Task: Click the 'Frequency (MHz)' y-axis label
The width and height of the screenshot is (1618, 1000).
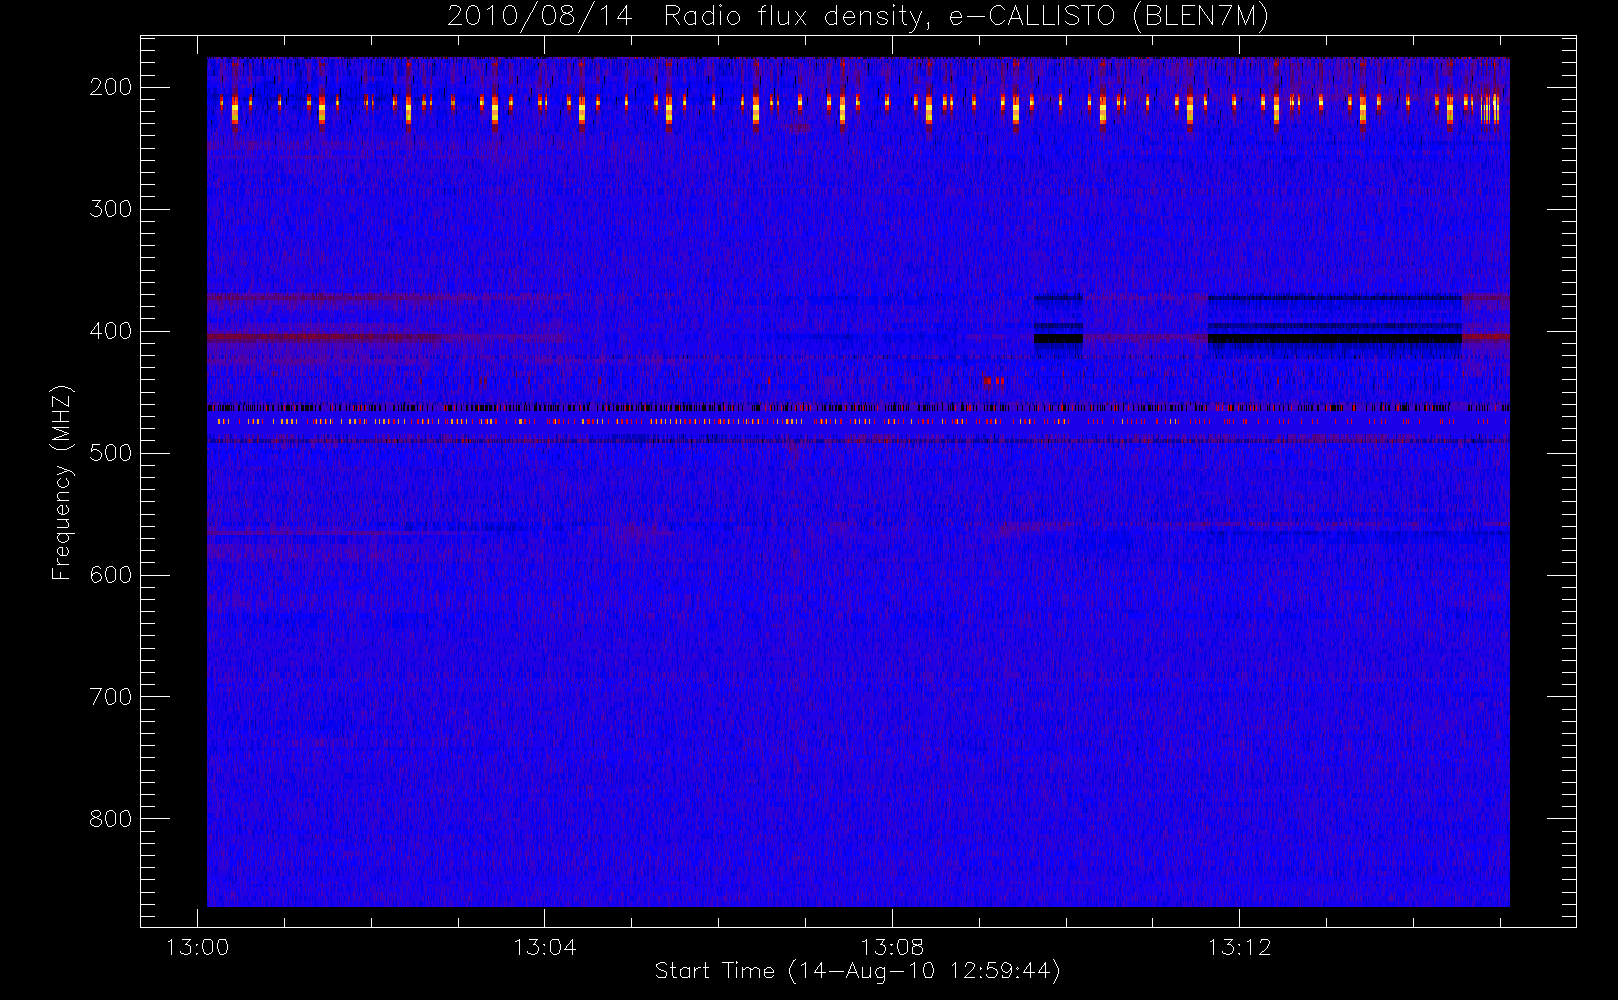Action: [62, 482]
